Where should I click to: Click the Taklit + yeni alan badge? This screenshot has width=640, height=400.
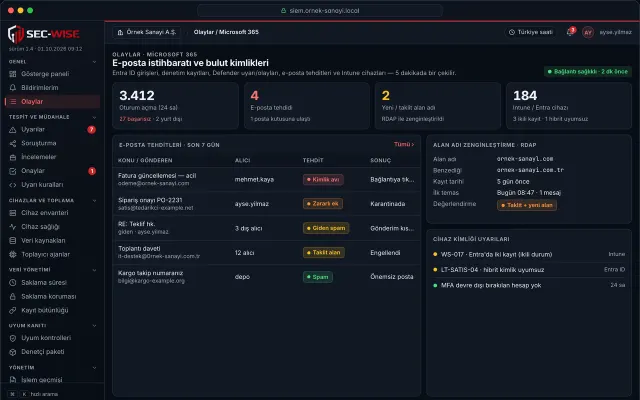pos(527,205)
